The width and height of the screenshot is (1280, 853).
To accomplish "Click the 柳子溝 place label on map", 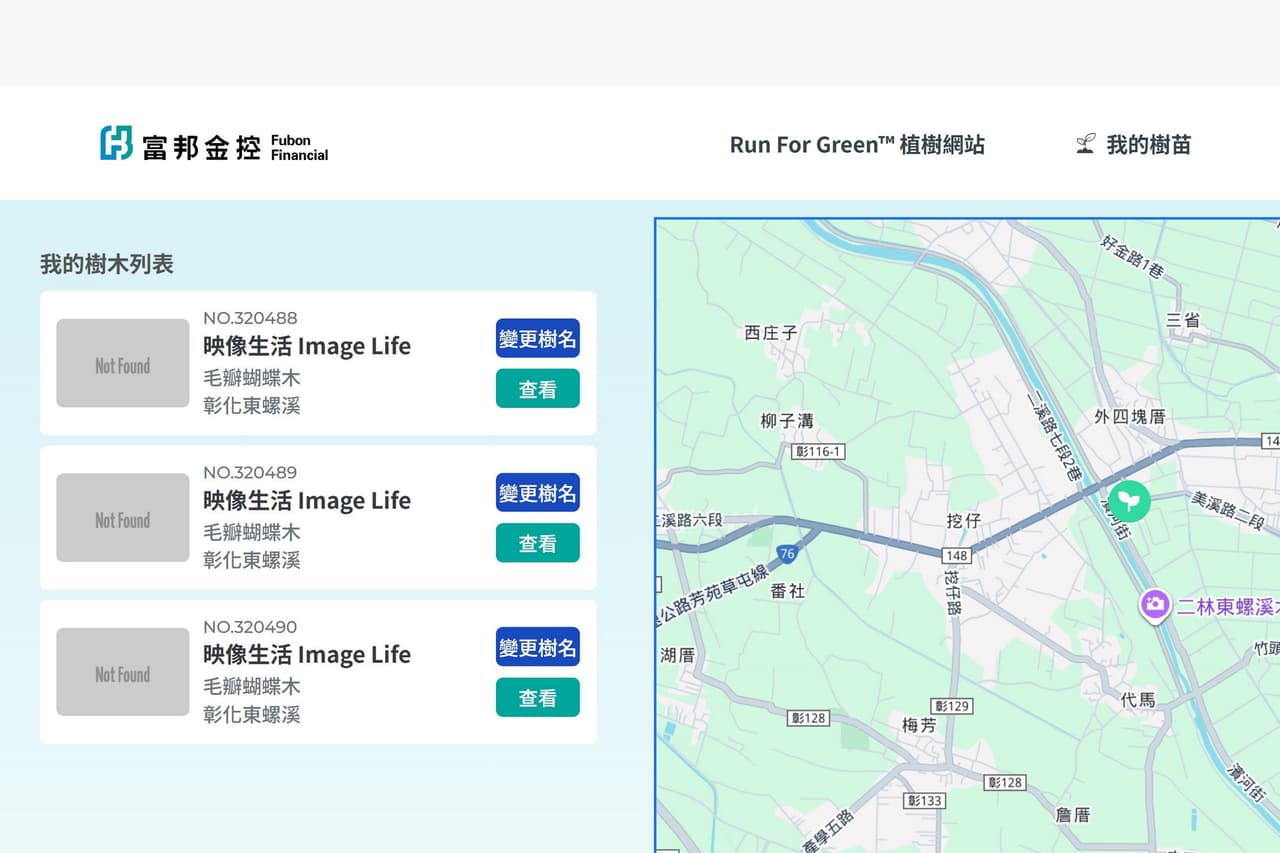I will click(787, 421).
